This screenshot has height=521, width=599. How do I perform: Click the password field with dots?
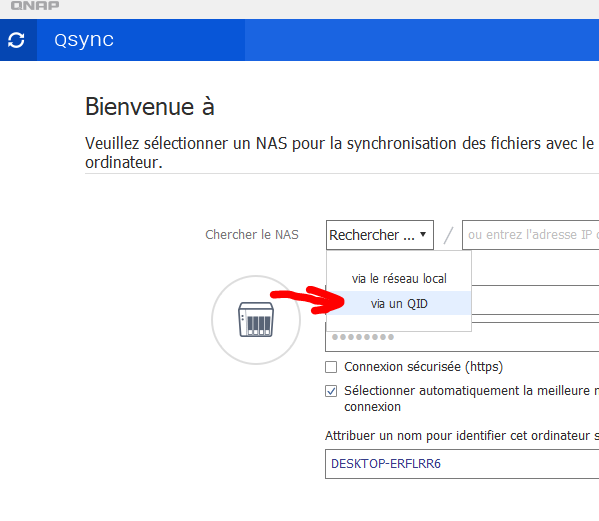[462, 338]
